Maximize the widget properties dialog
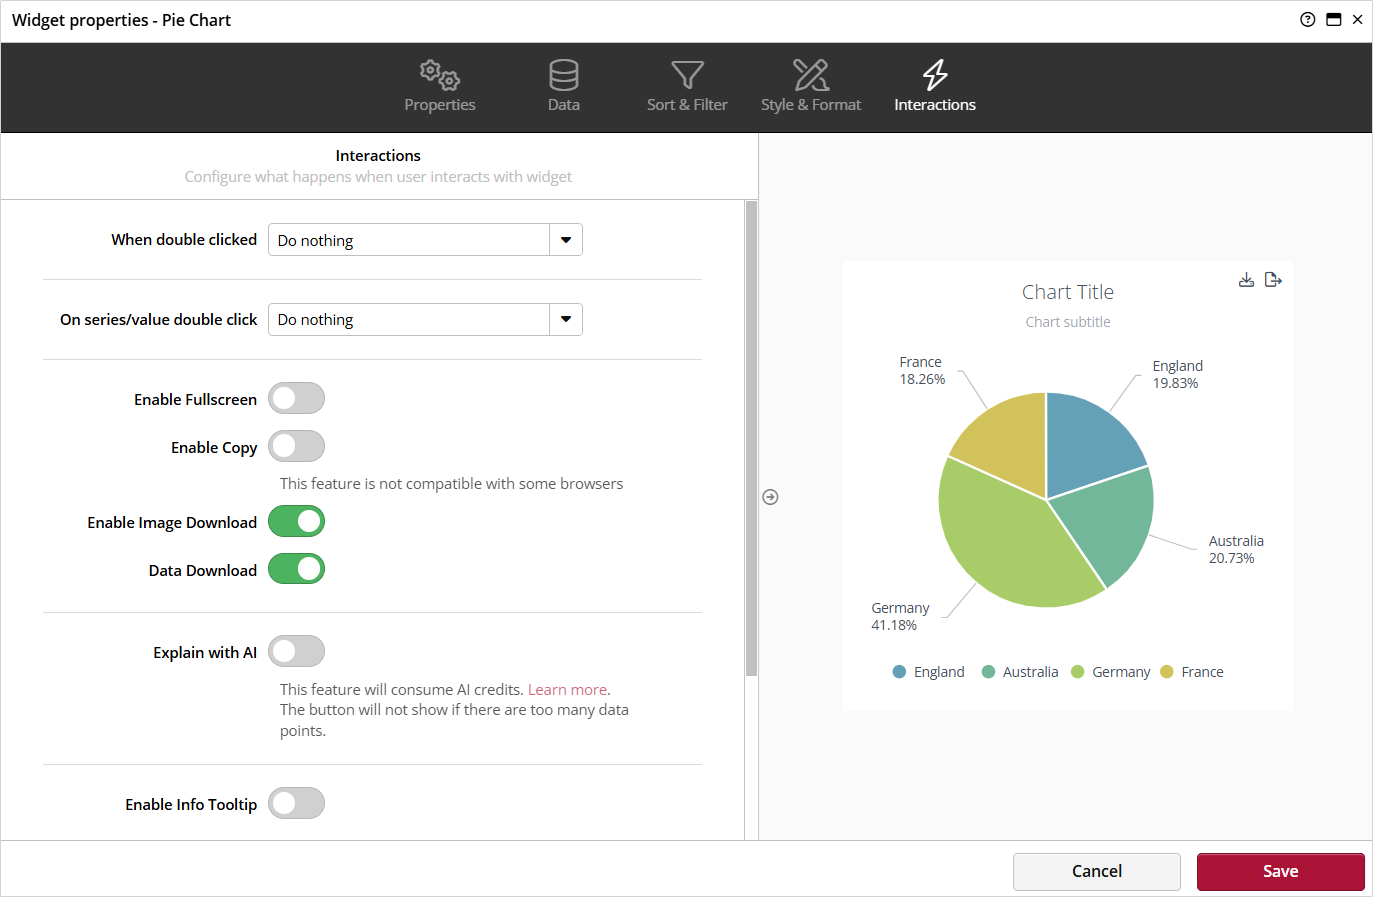Viewport: 1373px width, 897px height. (x=1333, y=19)
